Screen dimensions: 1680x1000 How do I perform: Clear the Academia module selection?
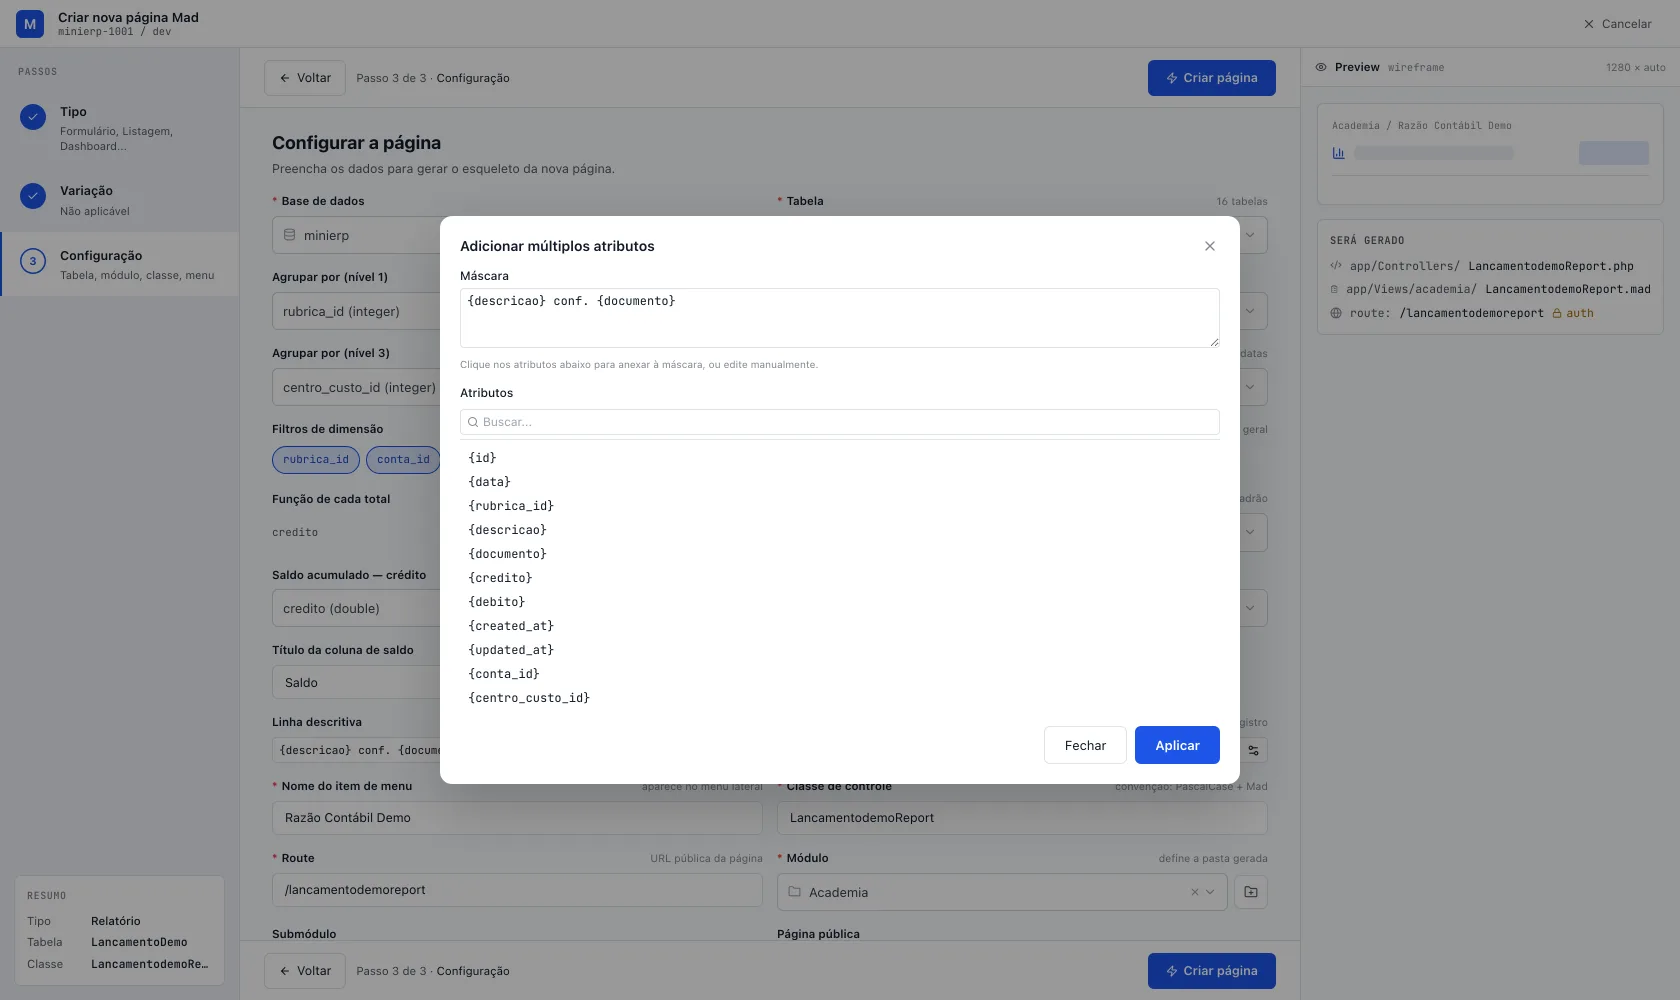1194,892
